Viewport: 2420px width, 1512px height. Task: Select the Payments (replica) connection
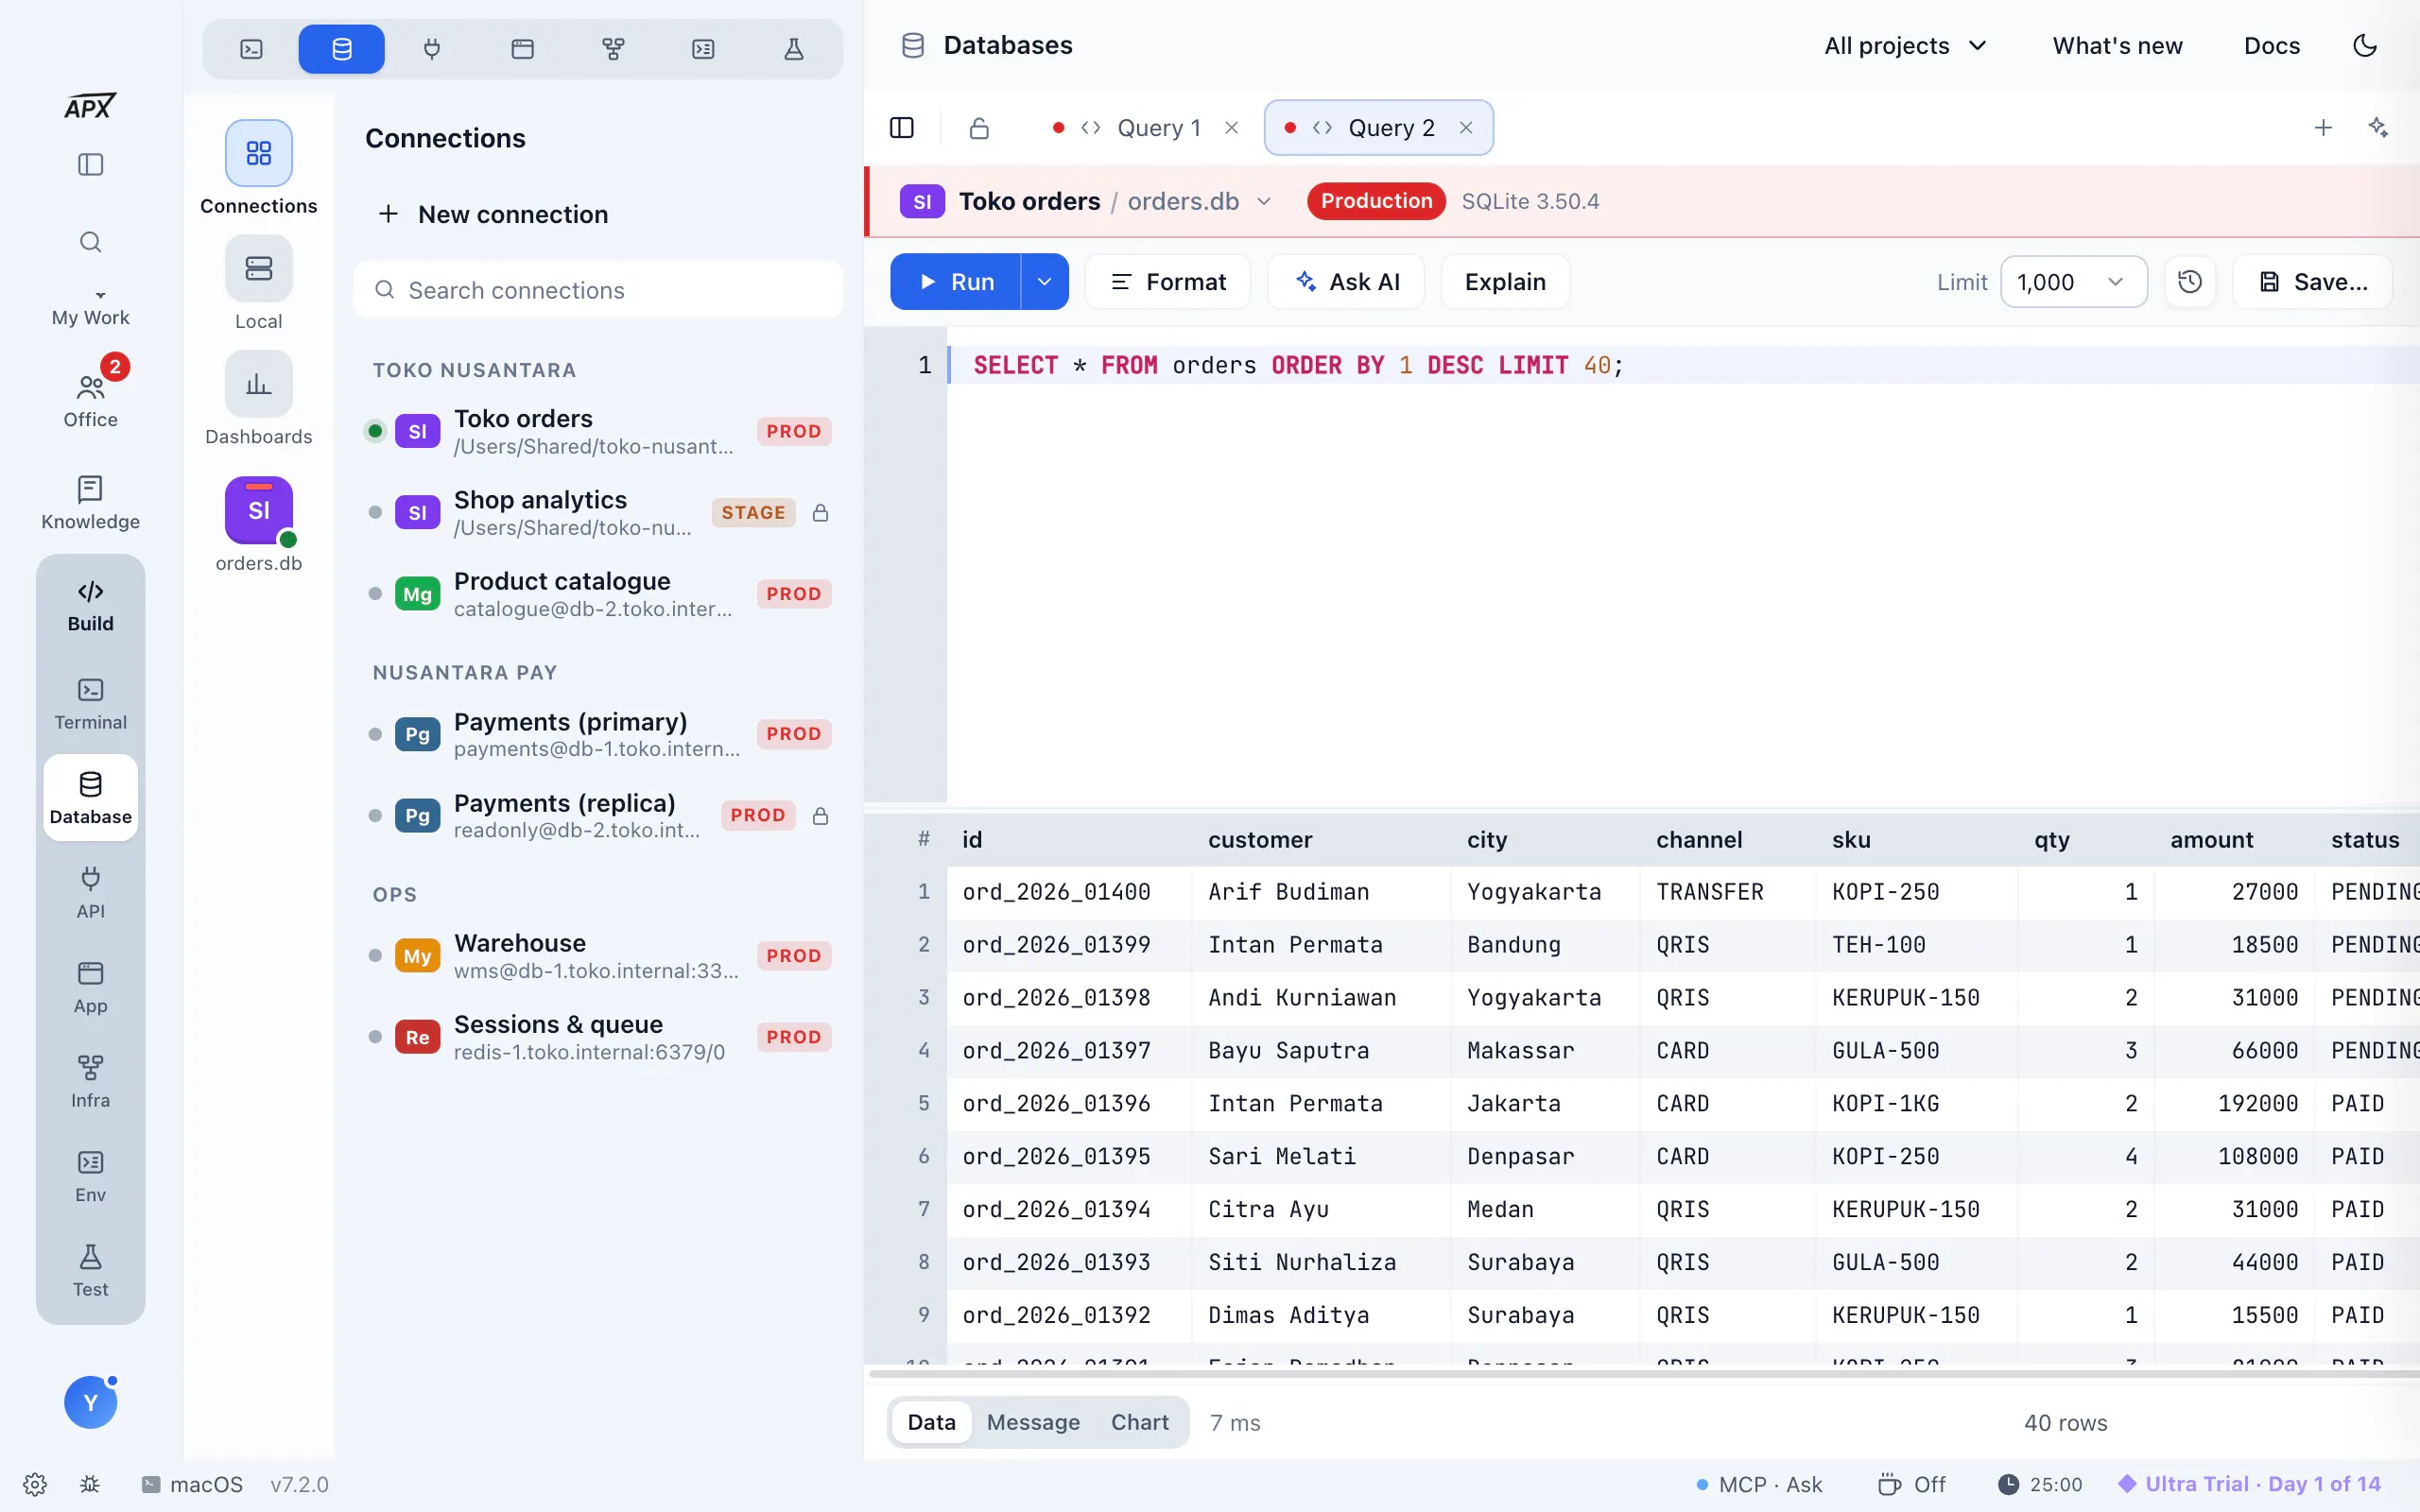[600, 816]
